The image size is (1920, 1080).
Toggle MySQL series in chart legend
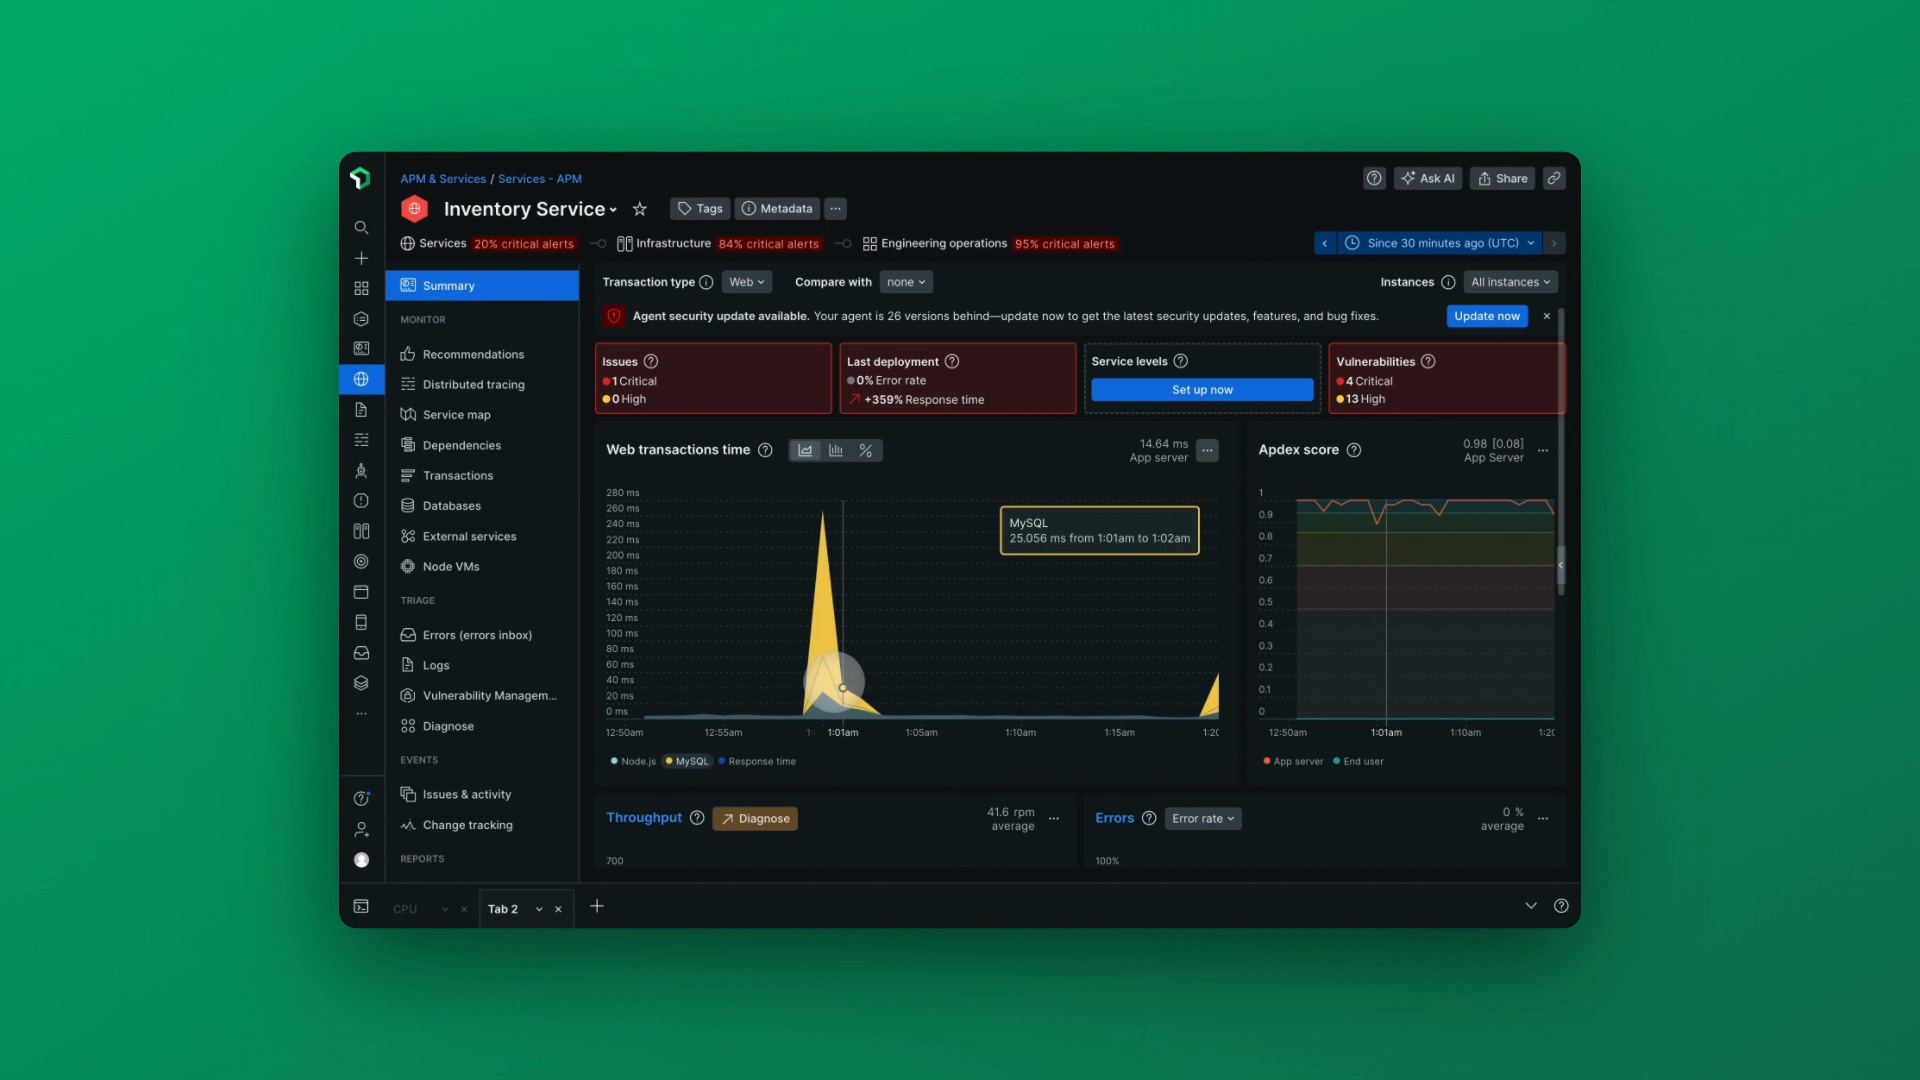tap(687, 761)
